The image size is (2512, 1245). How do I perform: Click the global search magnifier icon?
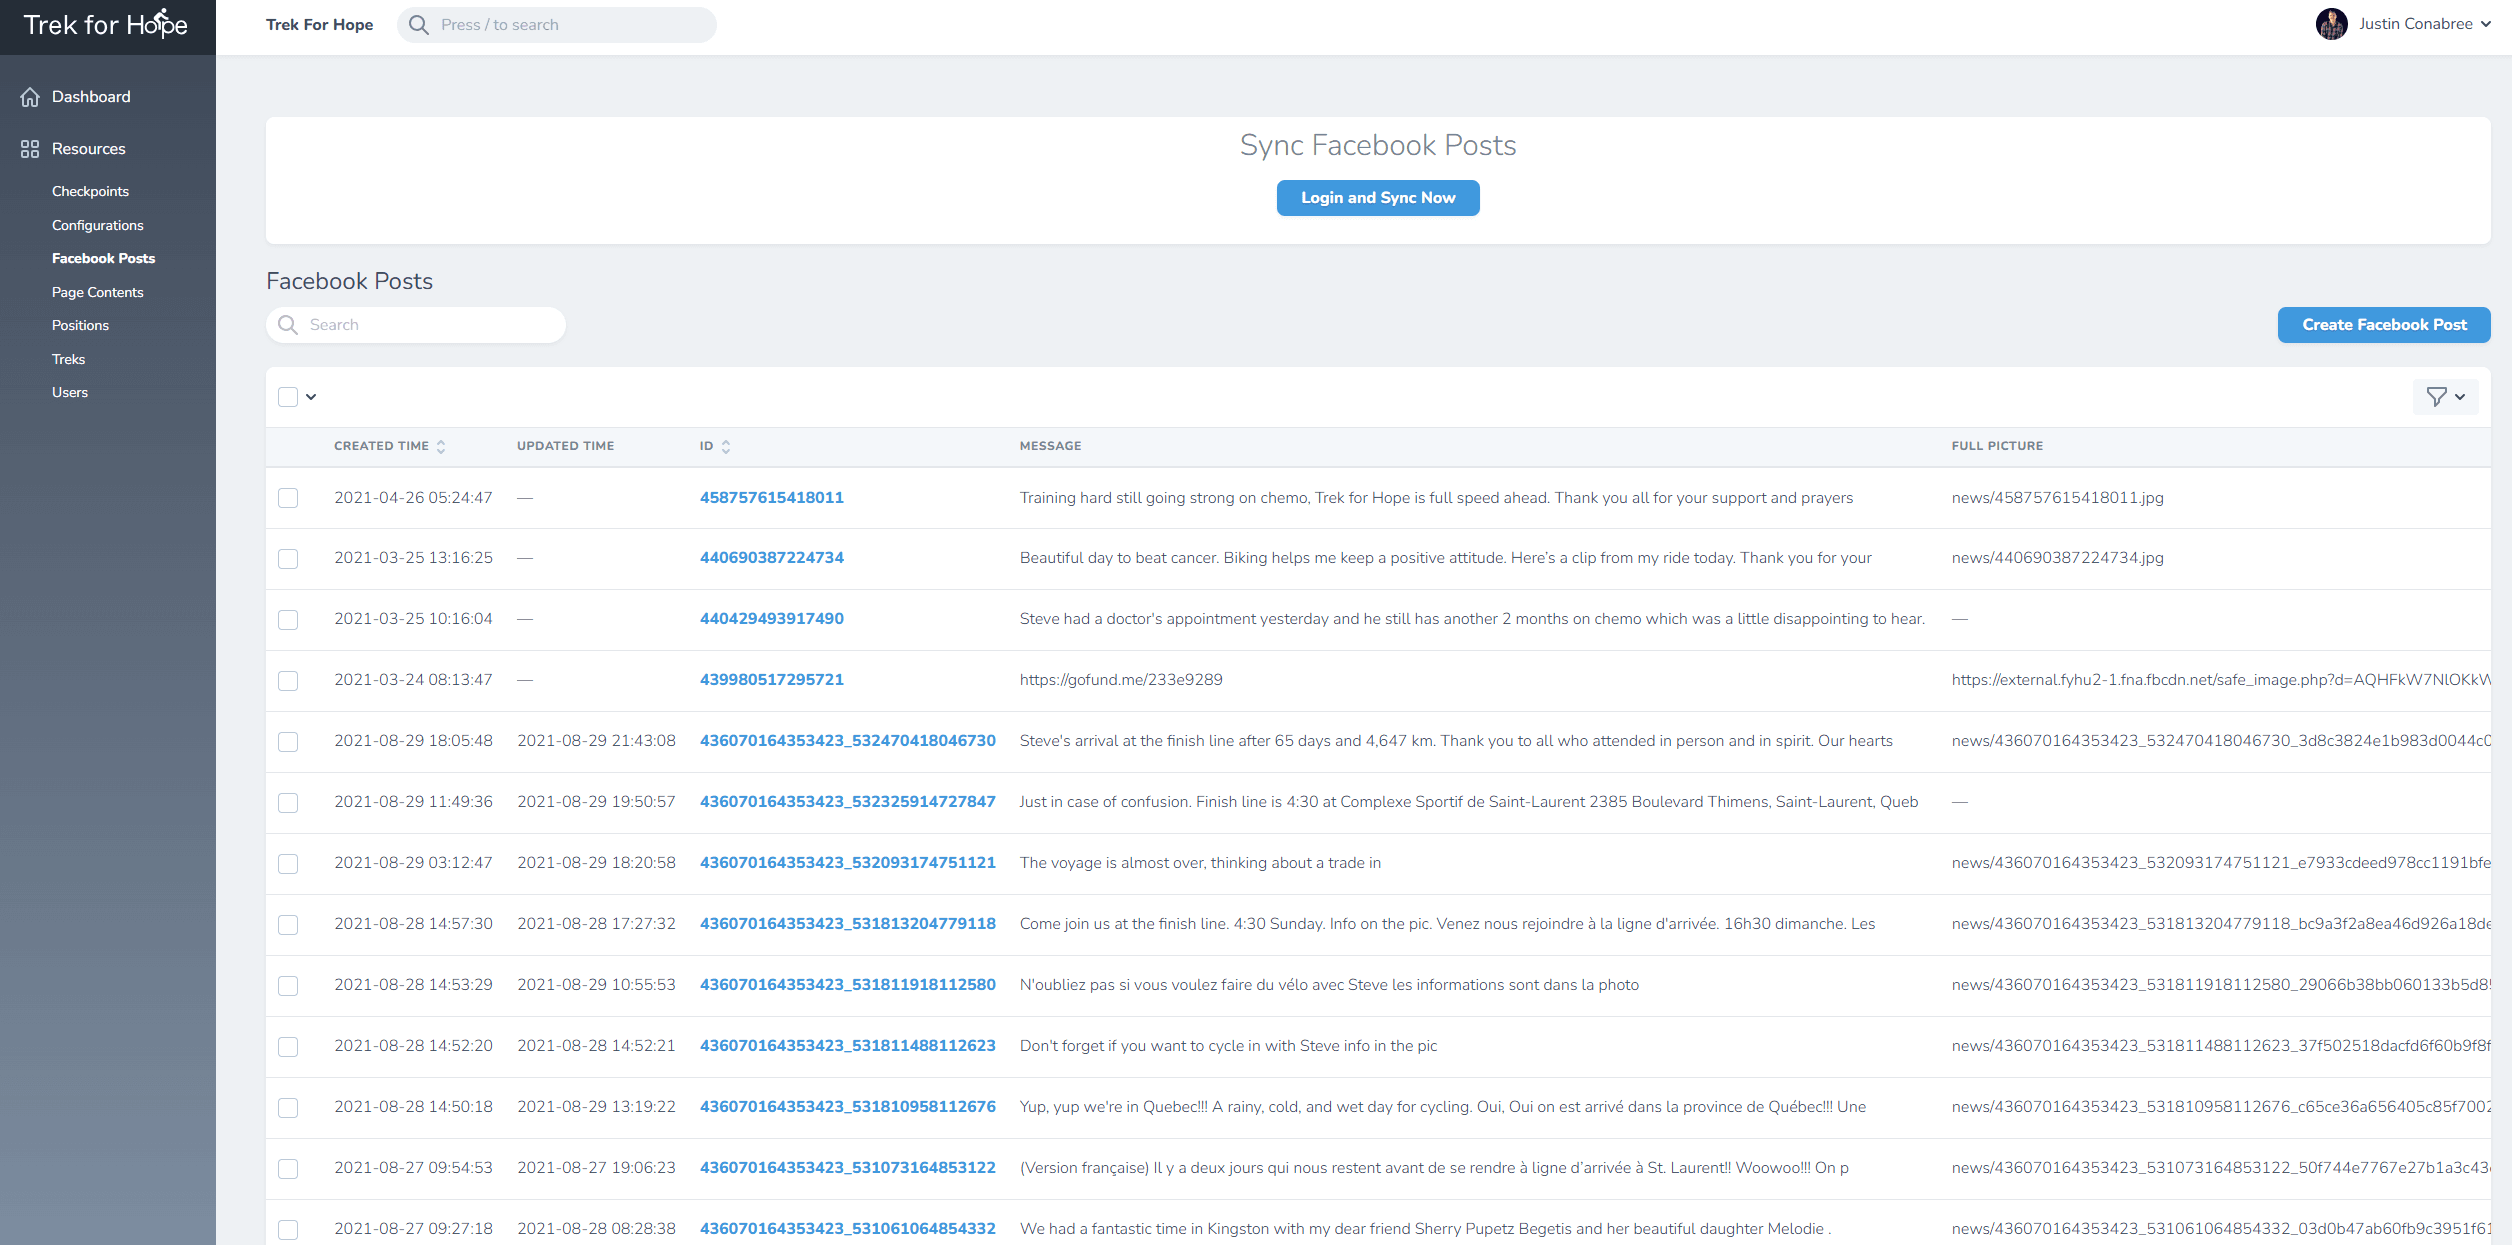(x=419, y=25)
